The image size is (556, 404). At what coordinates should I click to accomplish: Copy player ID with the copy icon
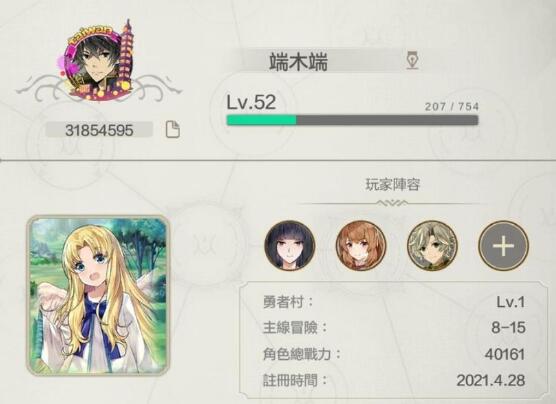[173, 129]
